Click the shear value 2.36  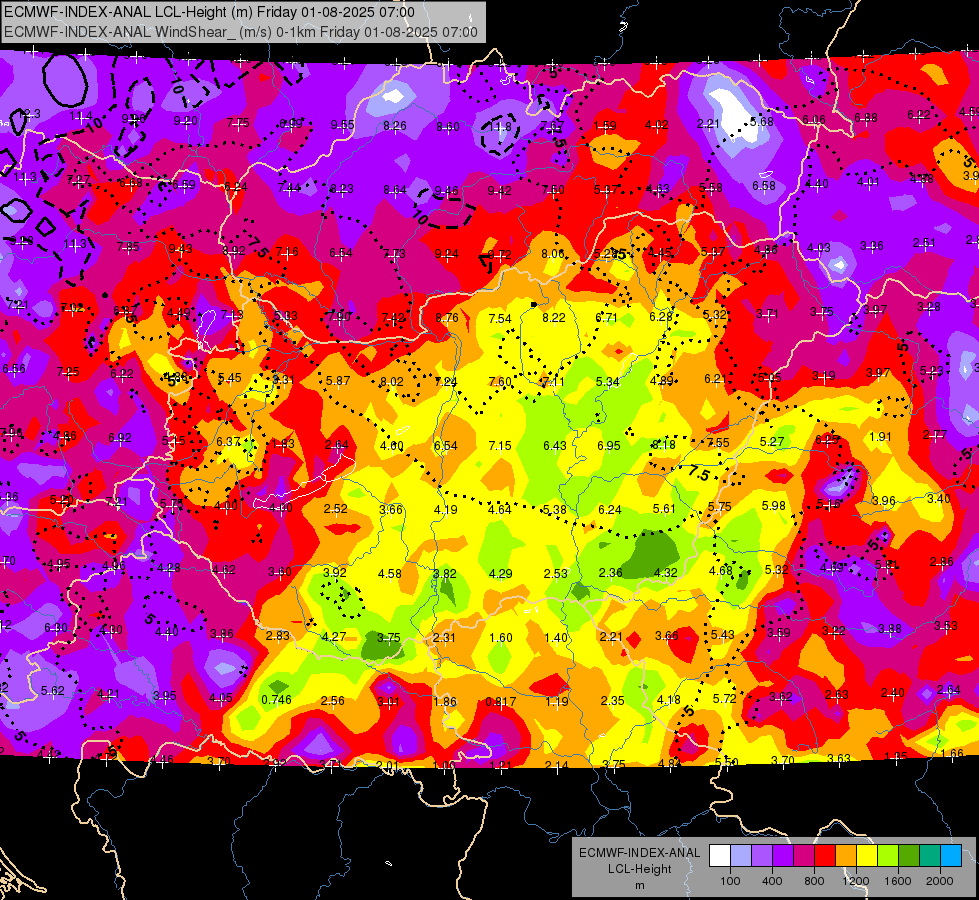(x=611, y=573)
